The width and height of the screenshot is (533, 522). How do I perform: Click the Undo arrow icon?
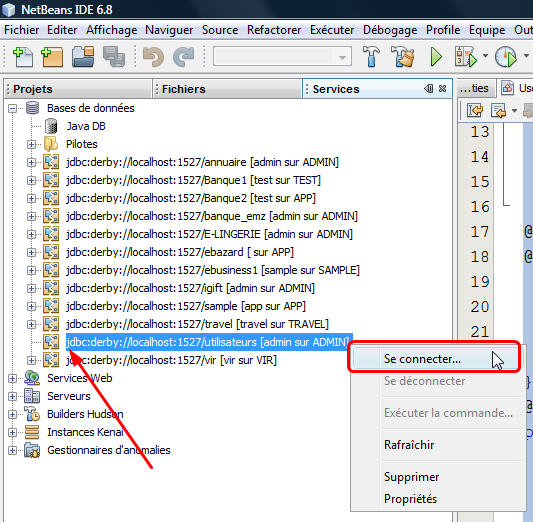153,57
